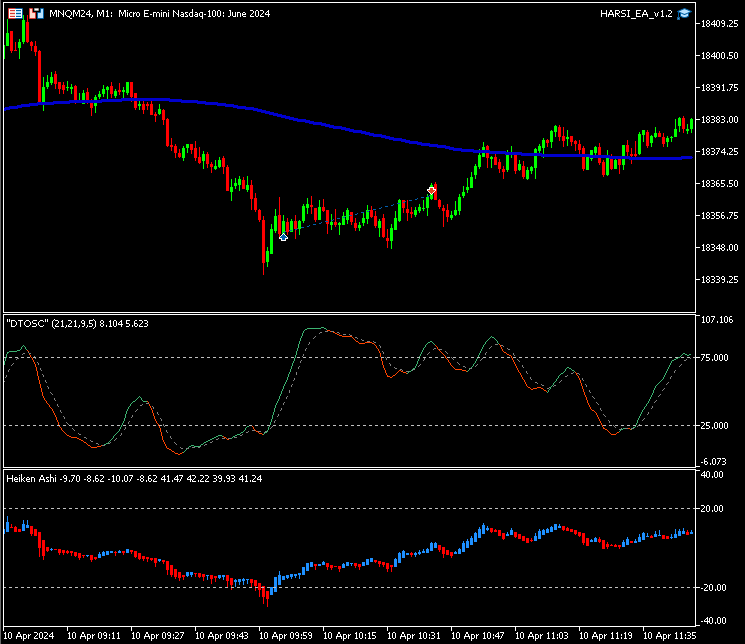Click the 20.00 Heiken Ashi level value

[x=713, y=509]
